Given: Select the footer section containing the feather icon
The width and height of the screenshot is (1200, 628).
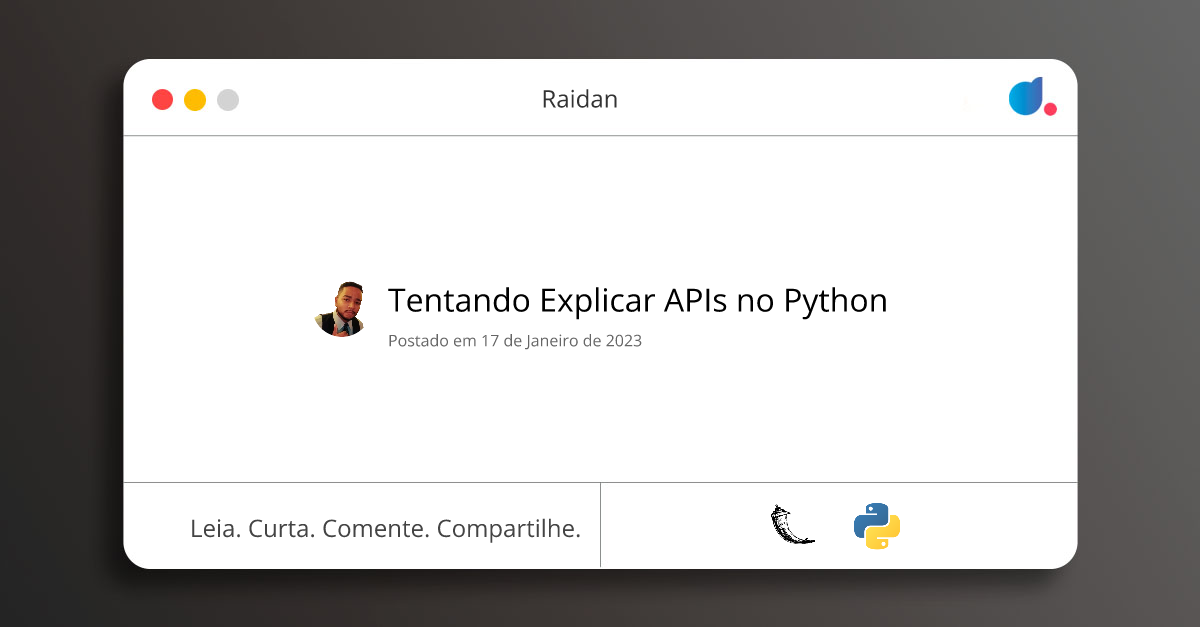Looking at the screenshot, I should pos(840,524).
